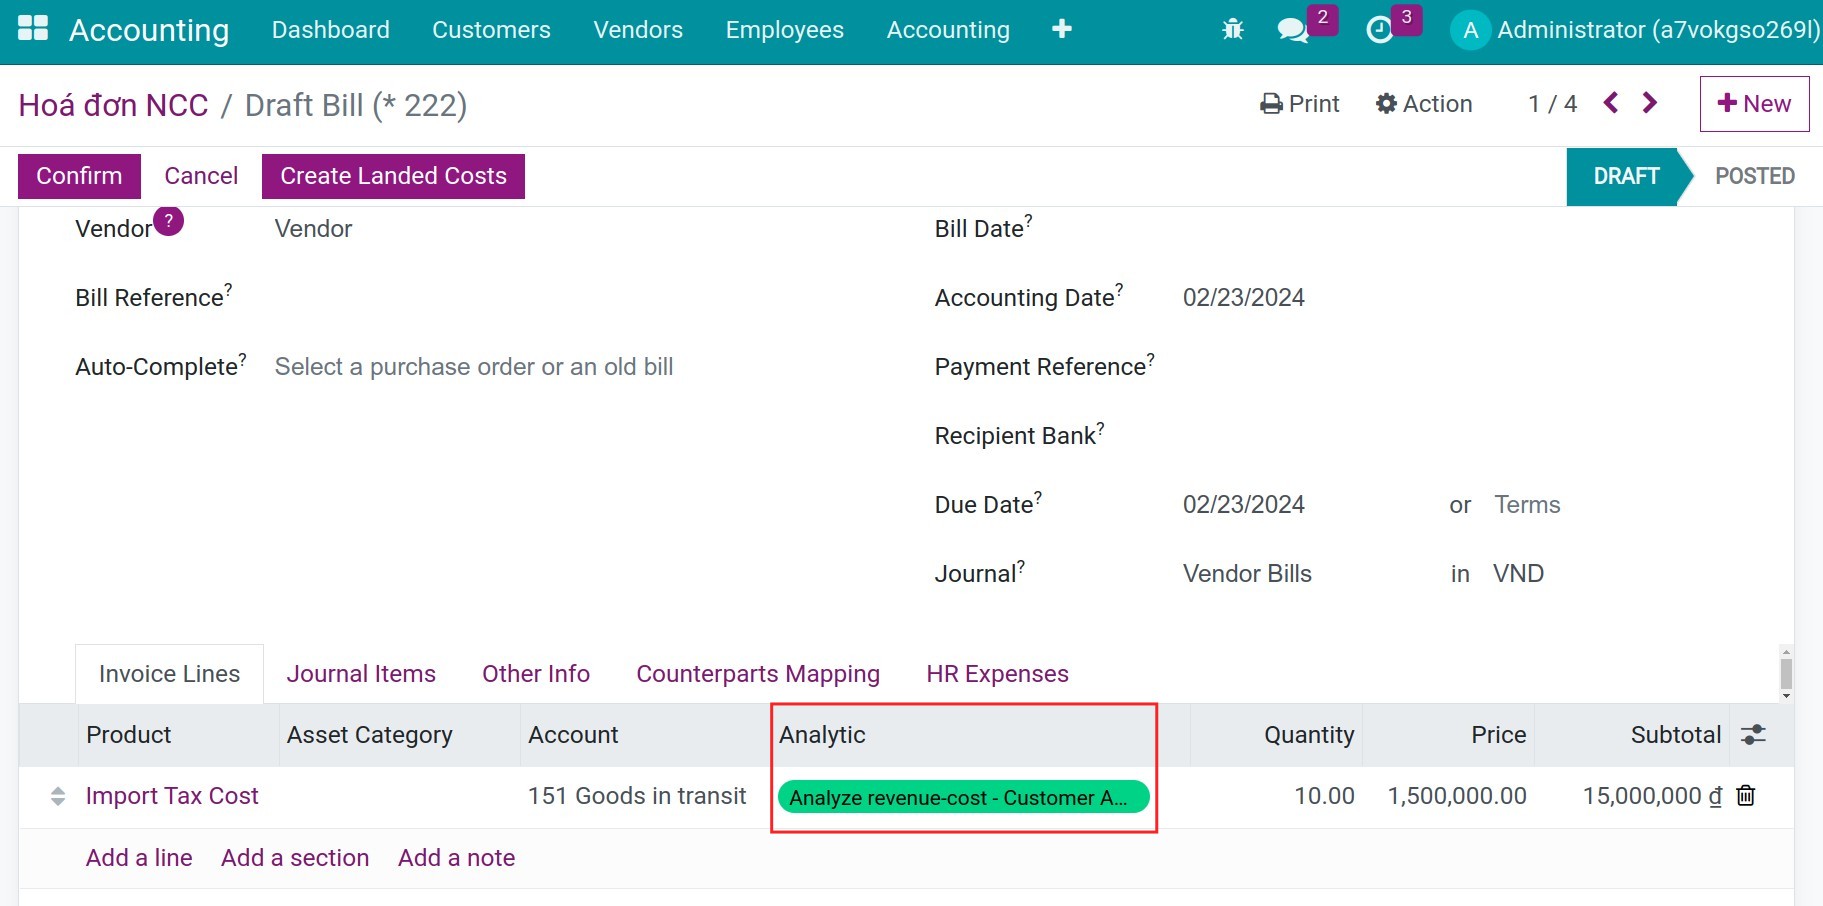
Task: Open the apps grid menu
Action: click(x=33, y=27)
